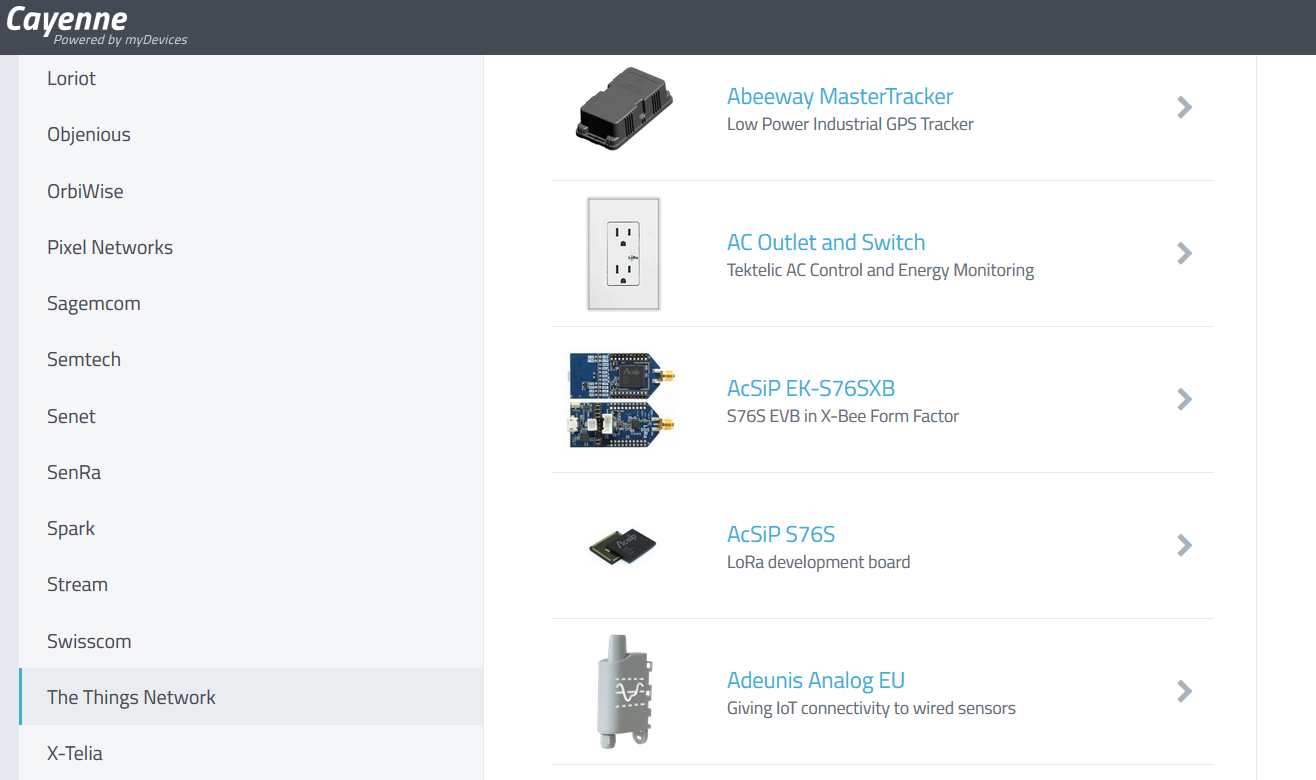
Task: Open the Adeunis Analog EU device image
Action: (x=624, y=691)
